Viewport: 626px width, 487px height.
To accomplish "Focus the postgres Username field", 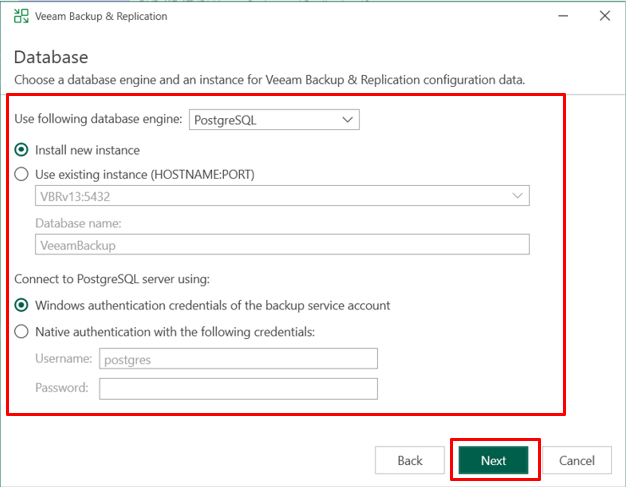I will pyautogui.click(x=238, y=359).
